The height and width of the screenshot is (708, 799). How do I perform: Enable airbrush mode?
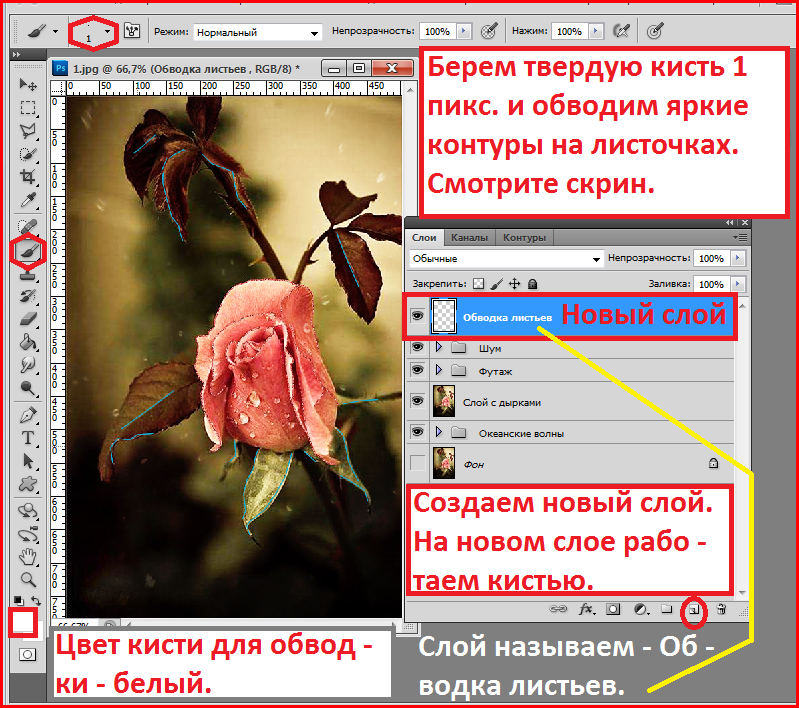click(x=621, y=31)
